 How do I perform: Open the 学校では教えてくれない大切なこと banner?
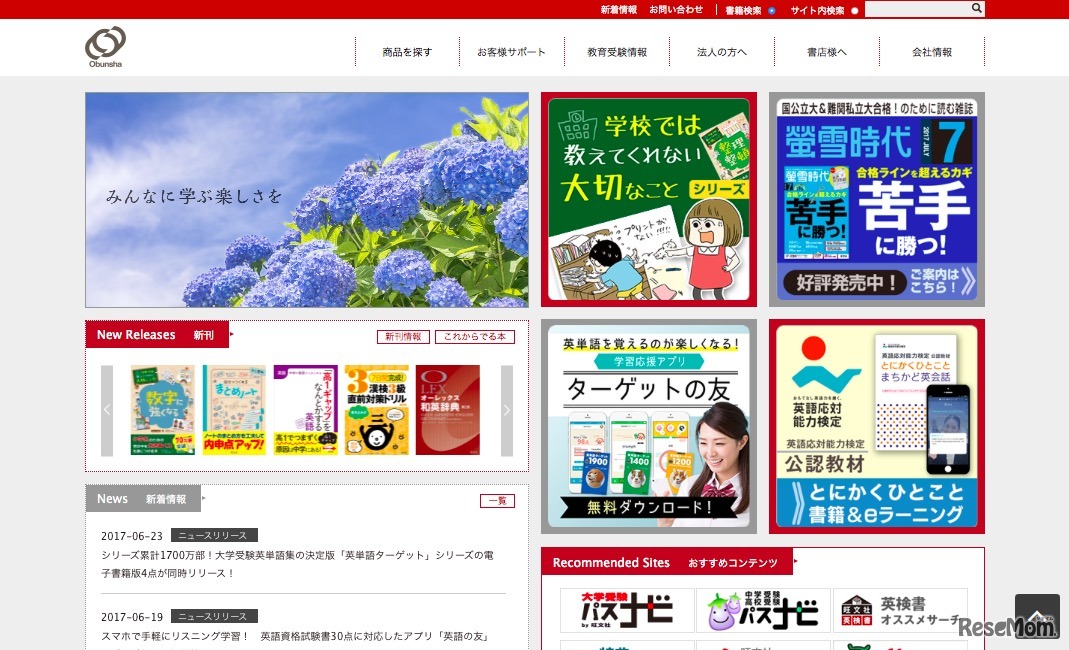point(648,199)
